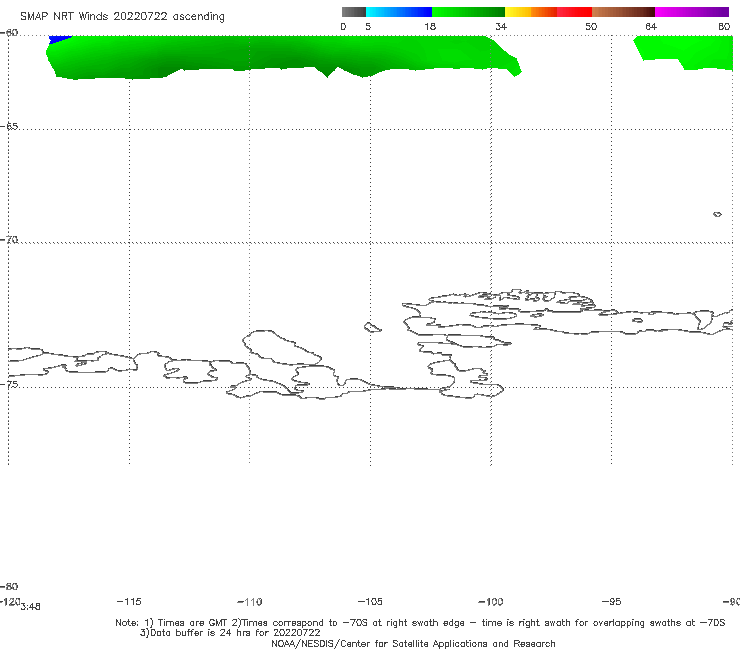Click the latitude label '-70'
740x650 pixels.
(x=9, y=240)
